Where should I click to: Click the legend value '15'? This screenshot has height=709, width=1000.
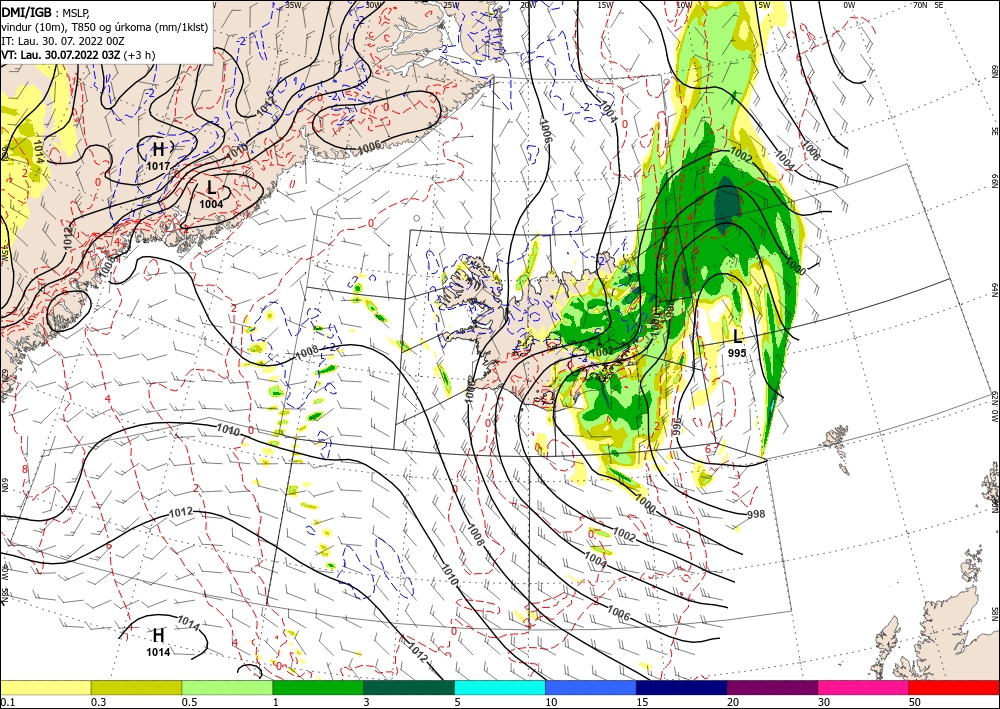642,702
